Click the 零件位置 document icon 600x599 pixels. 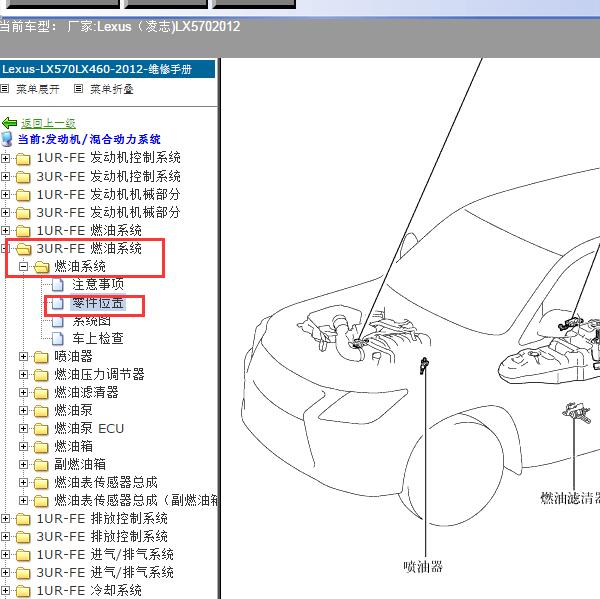(58, 303)
